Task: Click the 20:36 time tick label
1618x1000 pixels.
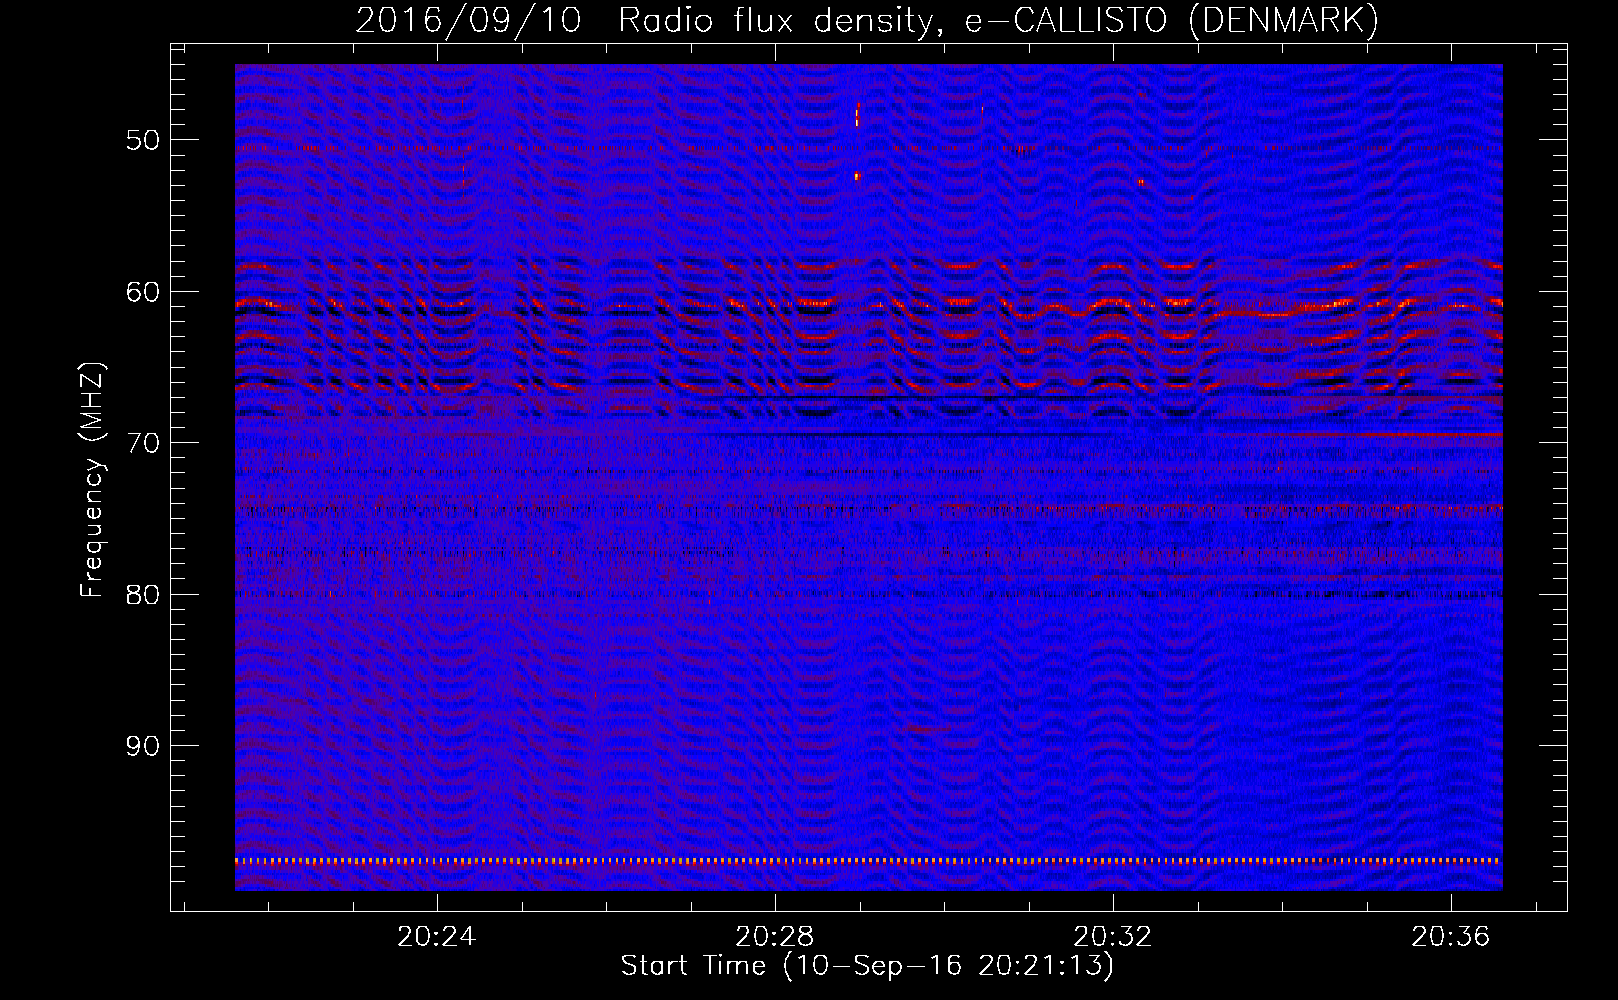Action: (1450, 937)
